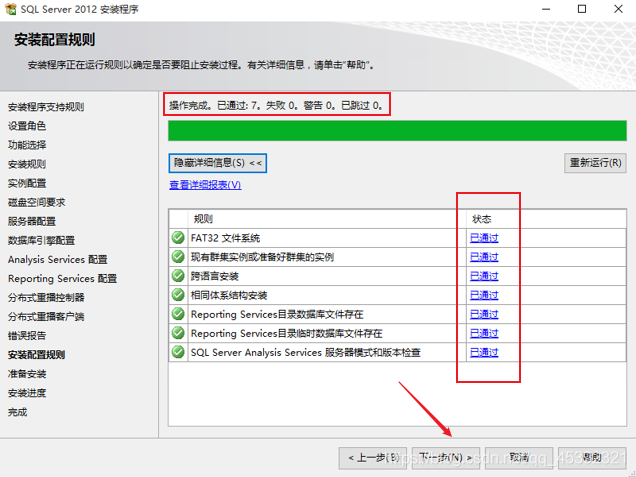Select 服务器配置 step in sidebar
The height and width of the screenshot is (477, 636).
coord(32,221)
